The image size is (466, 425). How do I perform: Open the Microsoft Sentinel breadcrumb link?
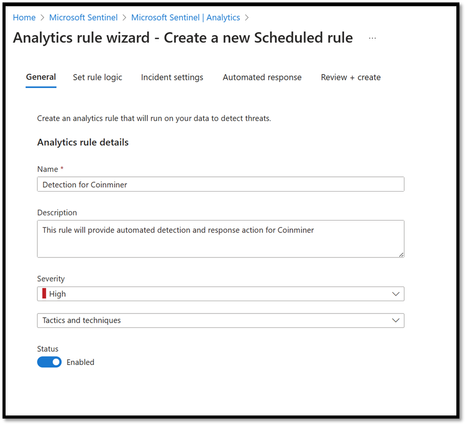coord(83,18)
